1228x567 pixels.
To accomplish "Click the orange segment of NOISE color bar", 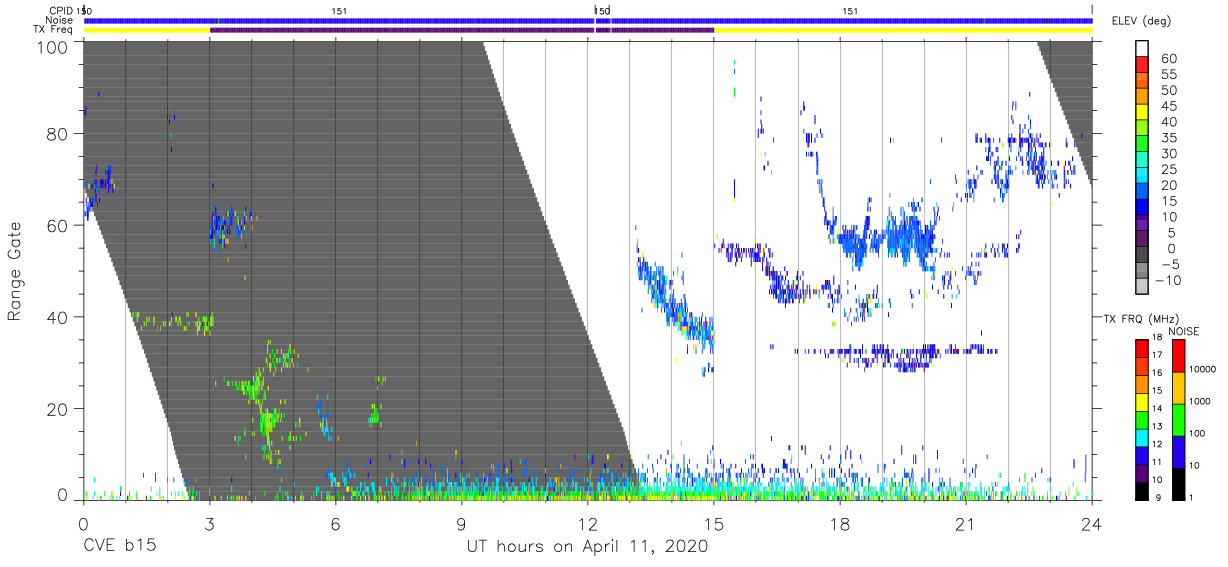I will tap(1178, 388).
